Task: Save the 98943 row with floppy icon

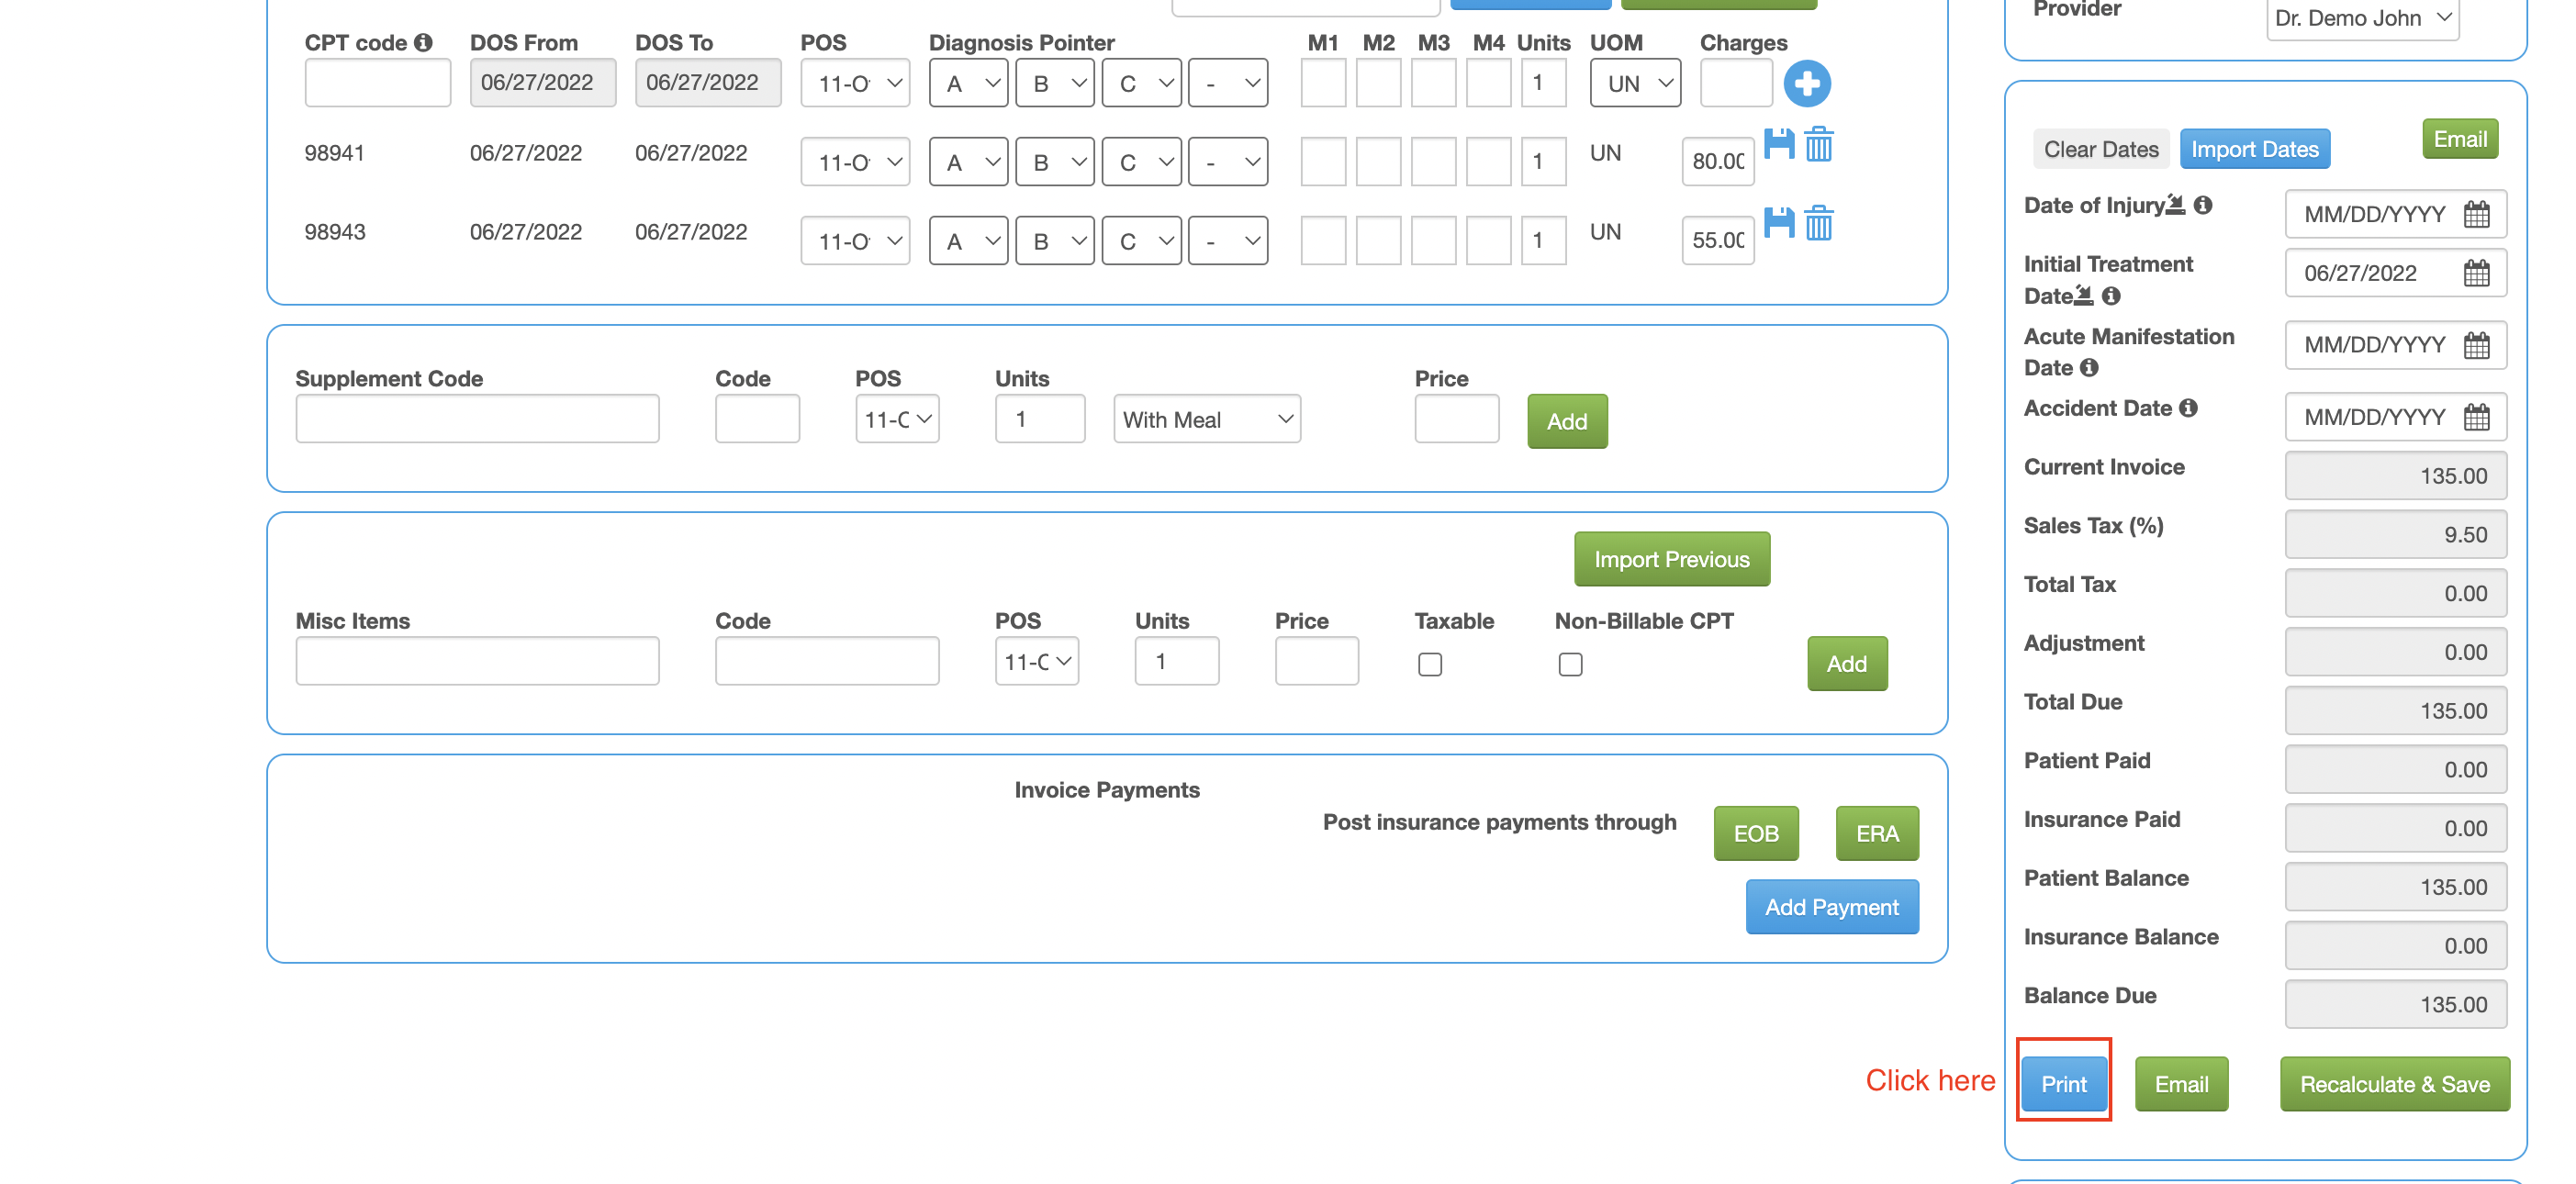Action: 1779,222
